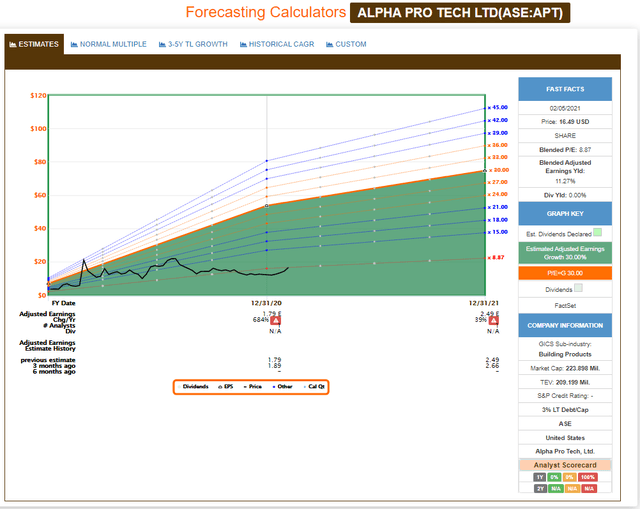This screenshot has height=509, width=640.
Task: Click the GRAPH KEY panel header
Action: point(565,213)
